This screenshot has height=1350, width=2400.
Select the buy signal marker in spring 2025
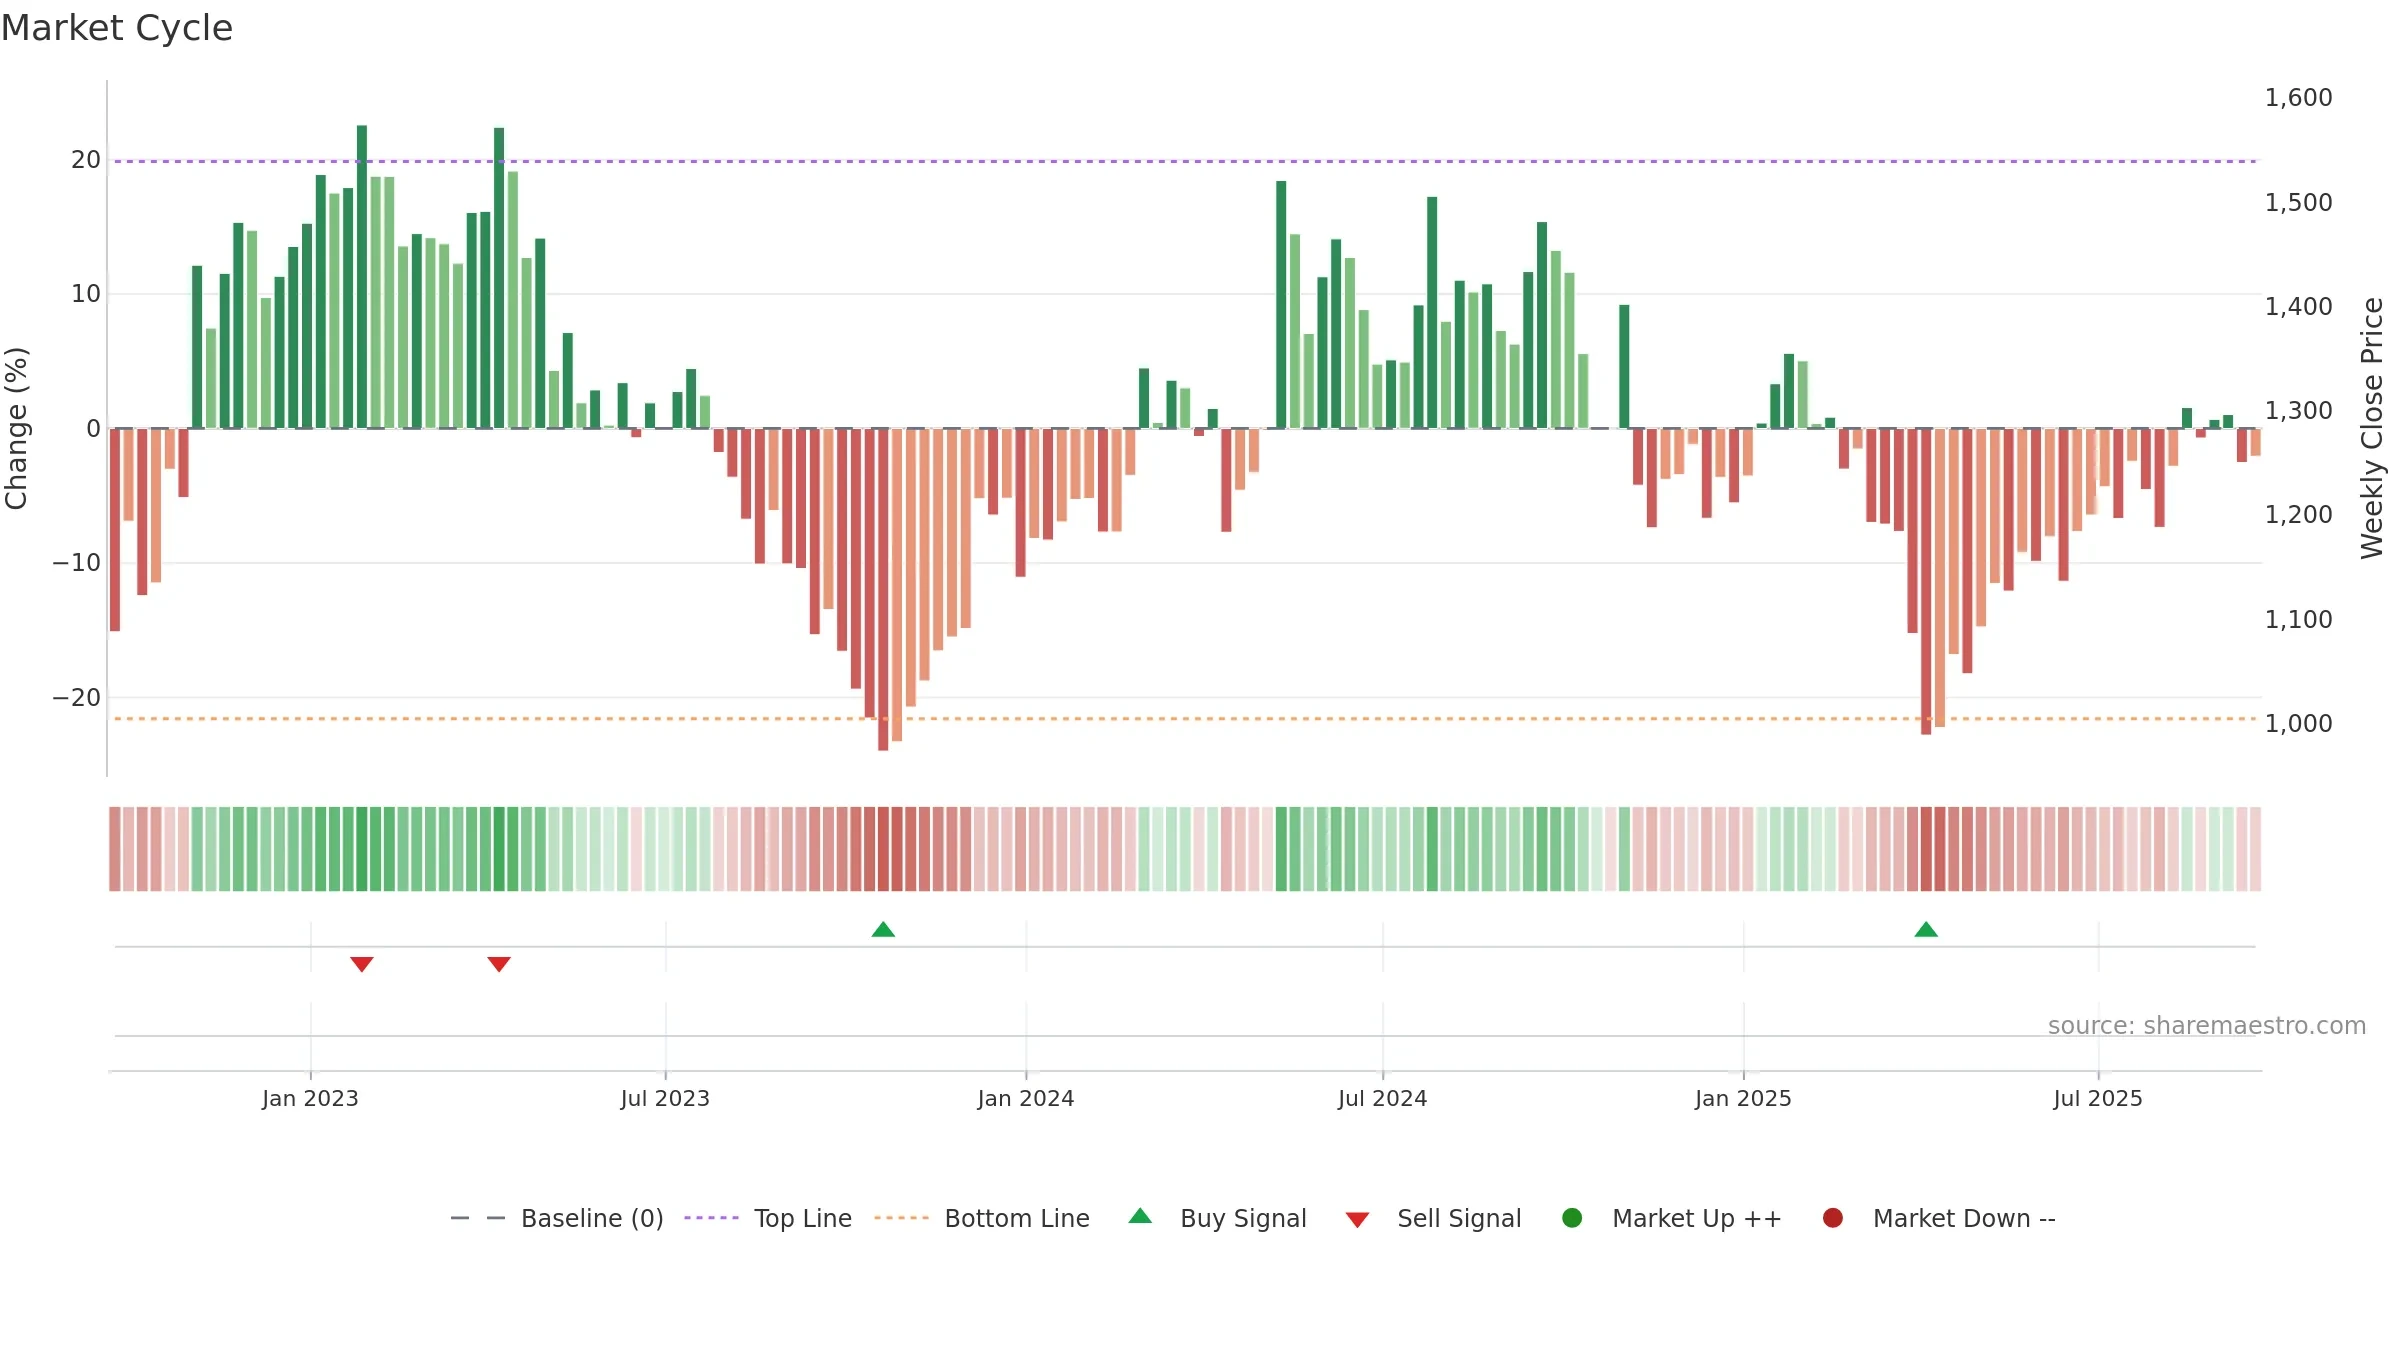[1926, 930]
